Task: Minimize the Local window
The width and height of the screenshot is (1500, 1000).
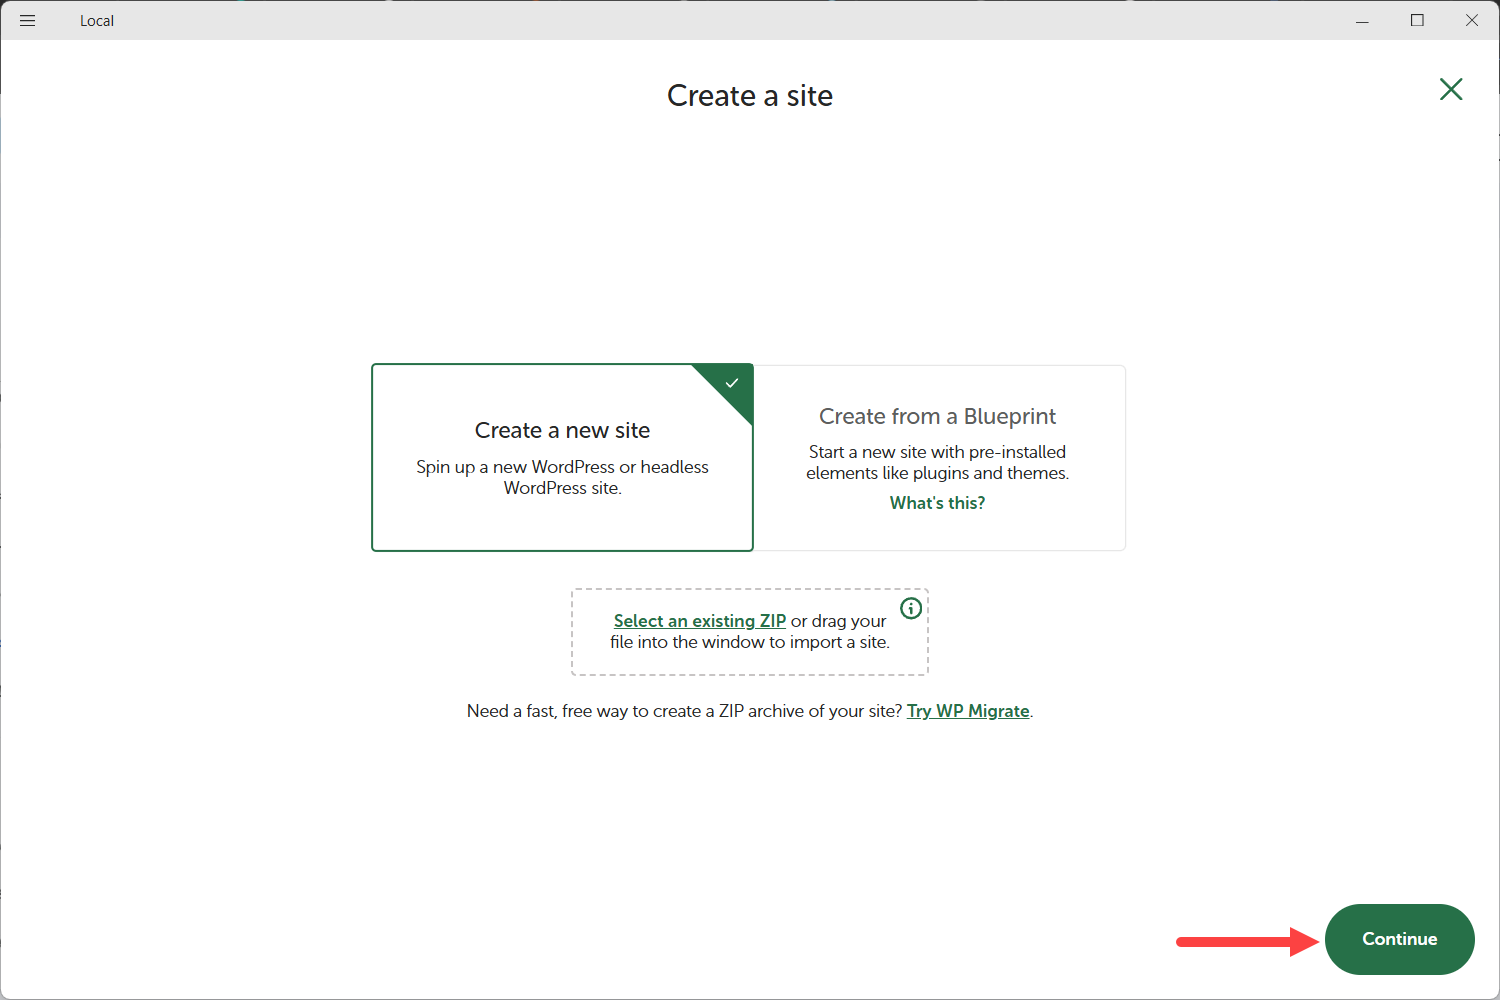Action: tap(1362, 20)
